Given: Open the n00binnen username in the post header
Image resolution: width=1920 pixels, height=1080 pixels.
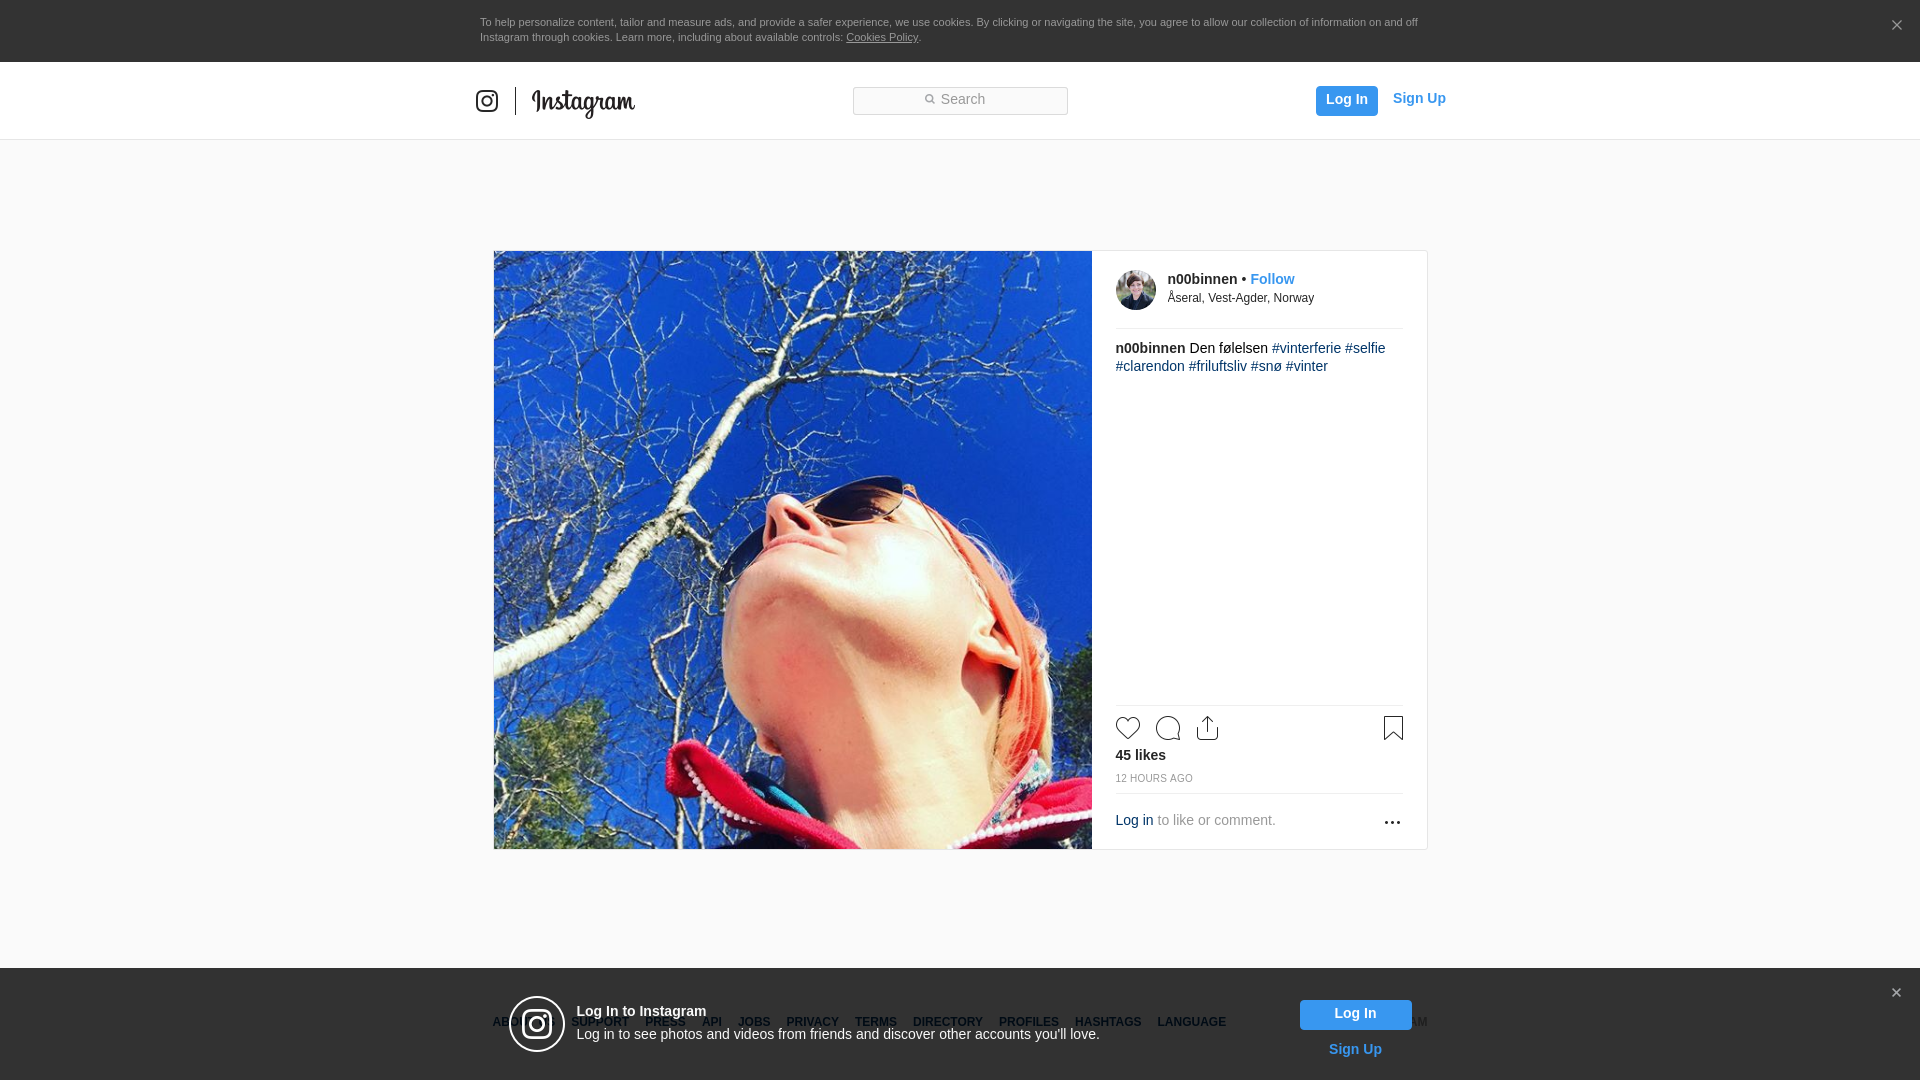Looking at the screenshot, I should tap(1202, 279).
